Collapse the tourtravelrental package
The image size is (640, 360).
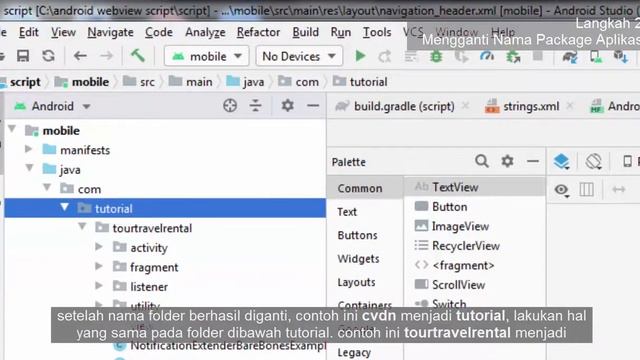pyautogui.click(x=82, y=226)
